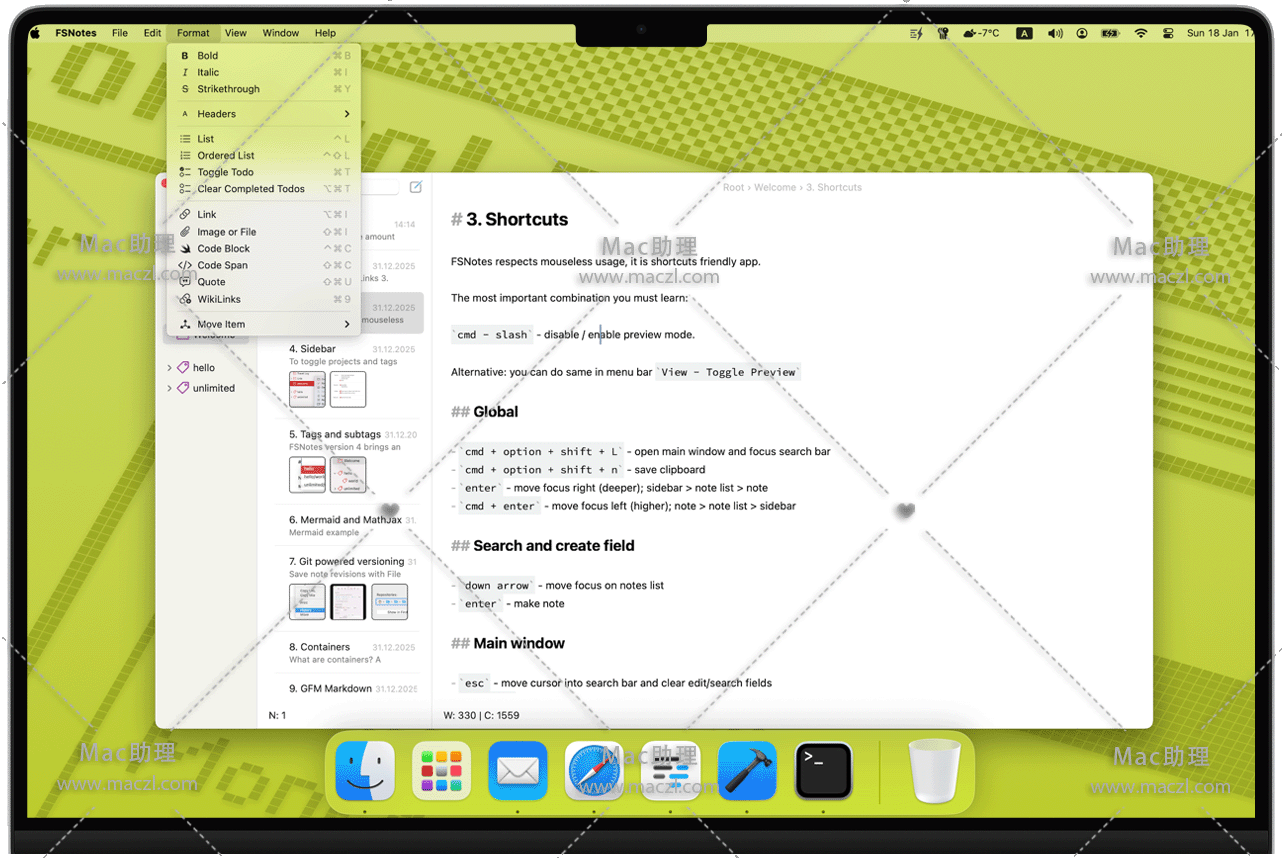Open the FSNotes app menu

click(x=76, y=33)
